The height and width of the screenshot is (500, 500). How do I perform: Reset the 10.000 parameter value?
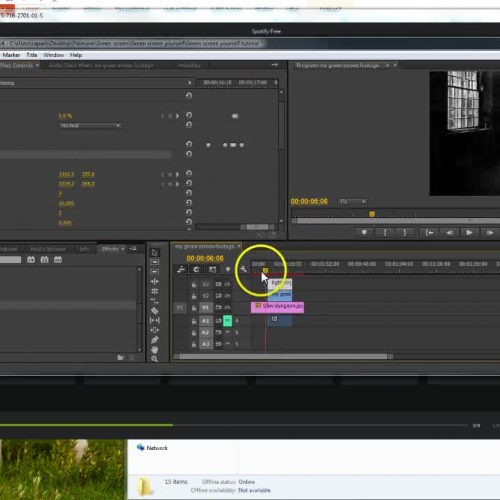tap(189, 202)
